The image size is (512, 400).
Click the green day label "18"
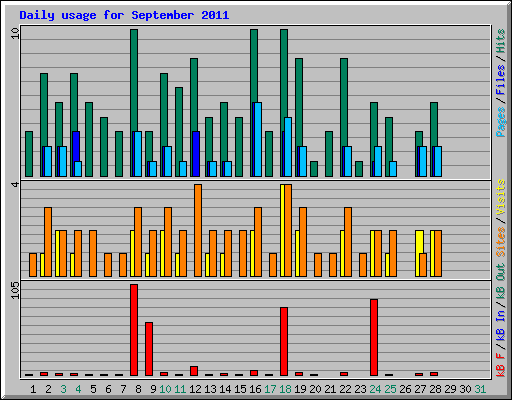(x=285, y=389)
